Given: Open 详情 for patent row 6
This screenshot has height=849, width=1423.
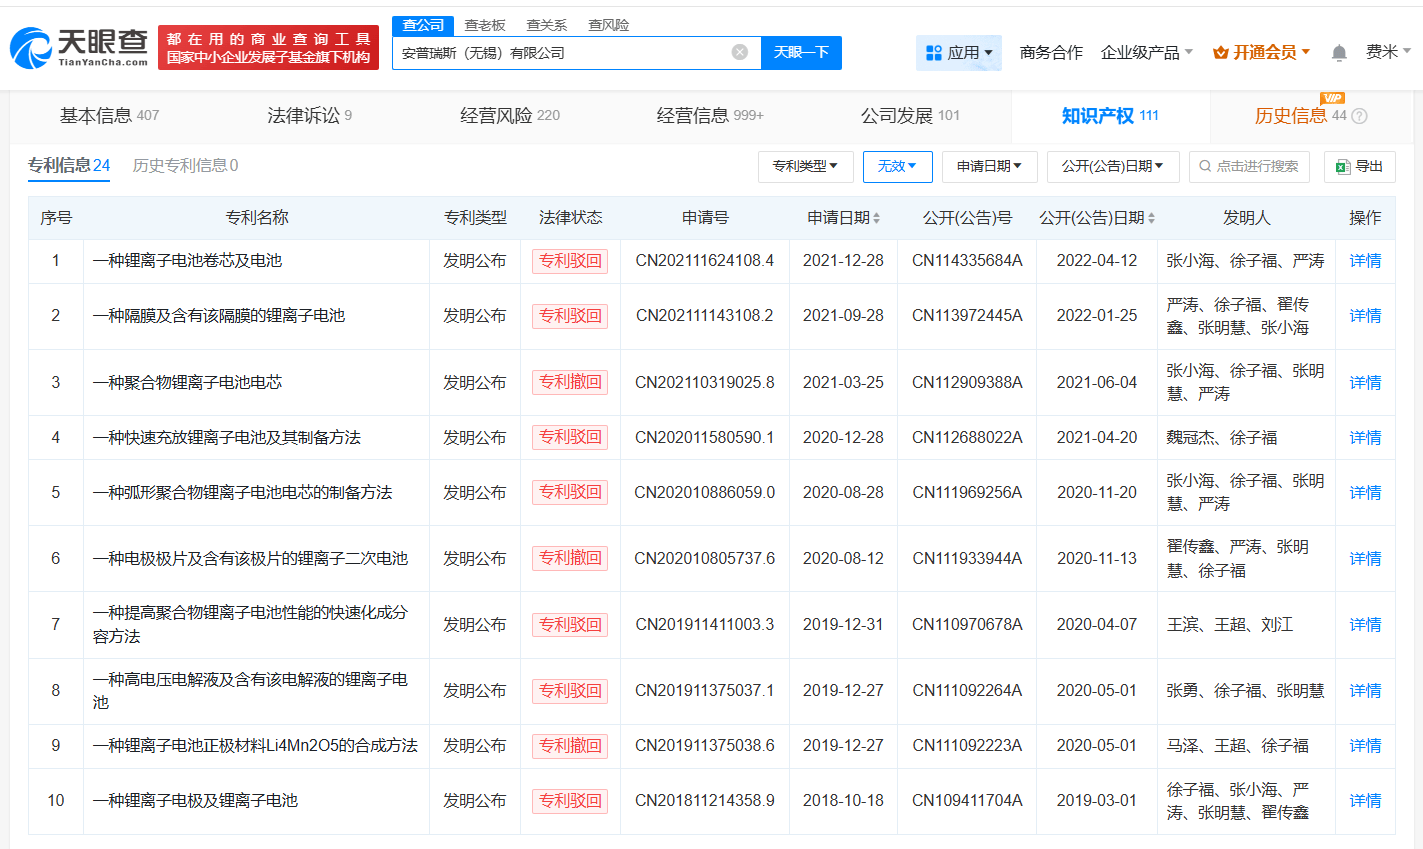Looking at the screenshot, I should (x=1365, y=559).
